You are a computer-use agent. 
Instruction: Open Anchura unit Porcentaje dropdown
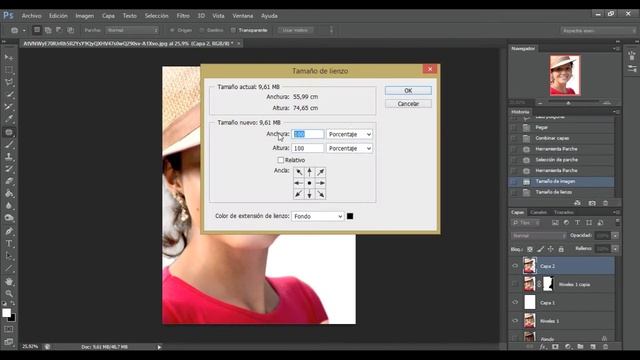tap(349, 134)
